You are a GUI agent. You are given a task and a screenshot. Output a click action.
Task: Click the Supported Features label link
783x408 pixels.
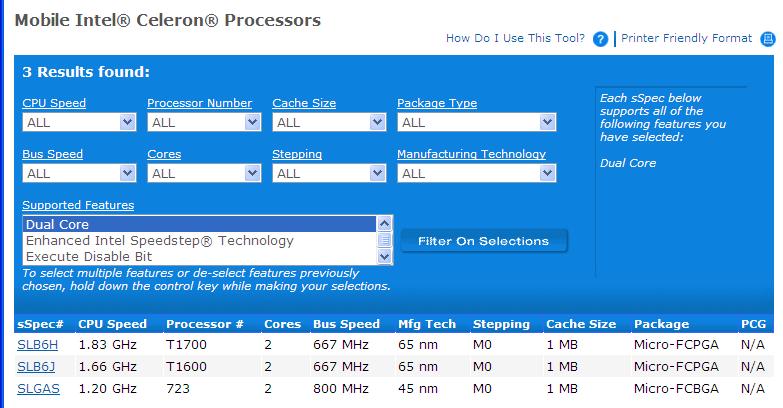[x=78, y=205]
